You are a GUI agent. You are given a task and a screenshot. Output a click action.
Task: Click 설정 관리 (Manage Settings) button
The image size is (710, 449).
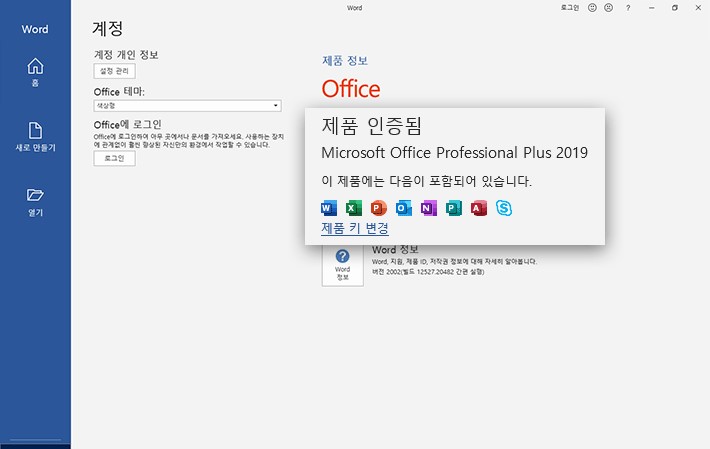115,71
